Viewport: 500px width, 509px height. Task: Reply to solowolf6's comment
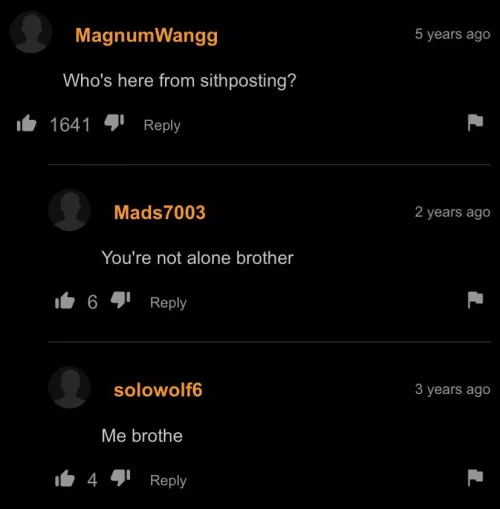tap(168, 481)
